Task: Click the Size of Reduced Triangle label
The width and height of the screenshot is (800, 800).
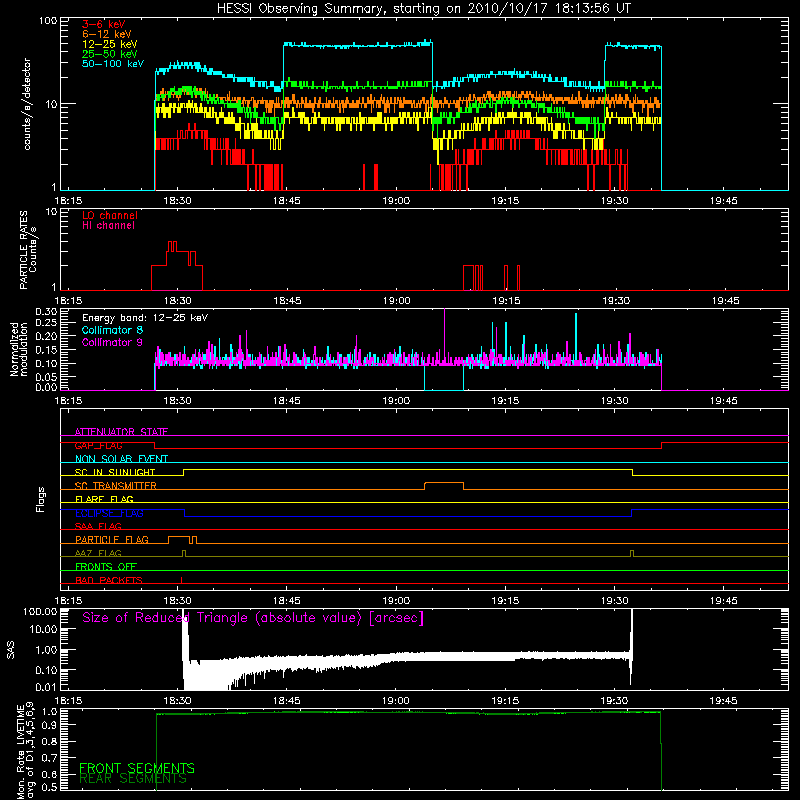Action: [x=253, y=618]
